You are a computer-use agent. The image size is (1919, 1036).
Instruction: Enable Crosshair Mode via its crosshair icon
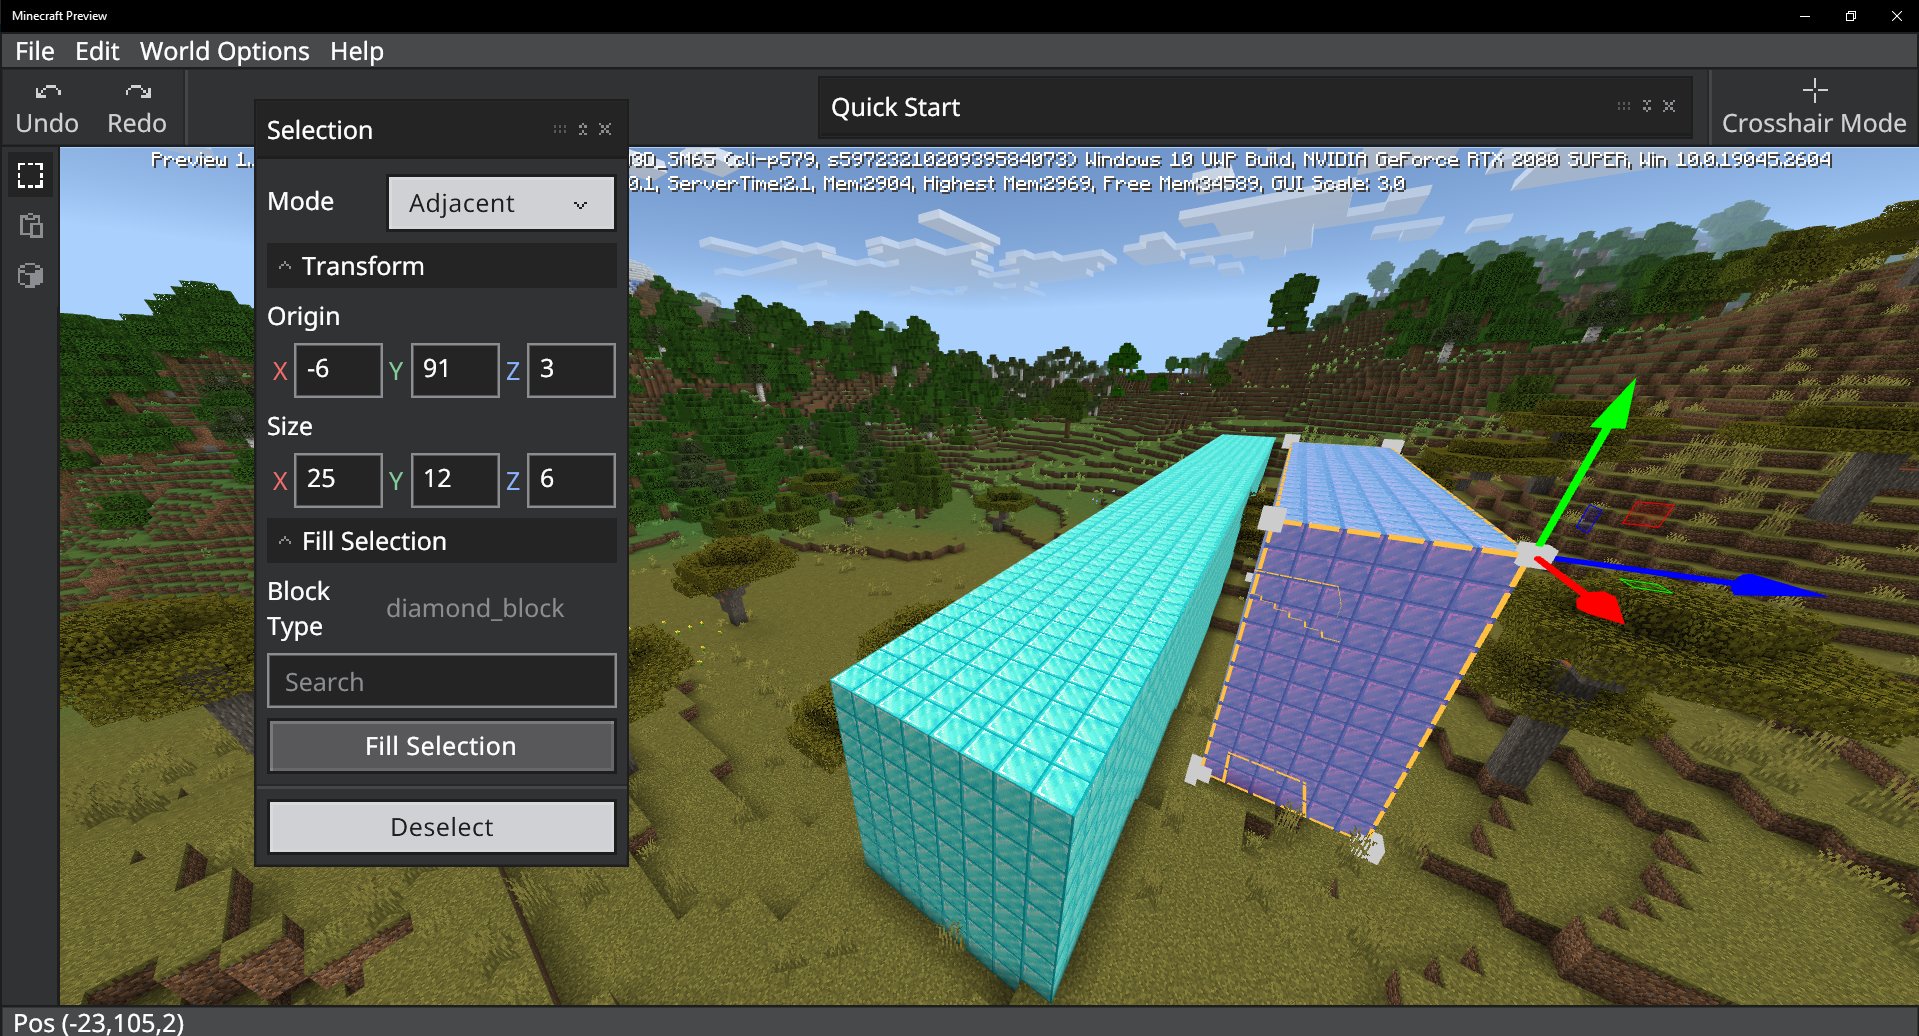click(x=1813, y=90)
